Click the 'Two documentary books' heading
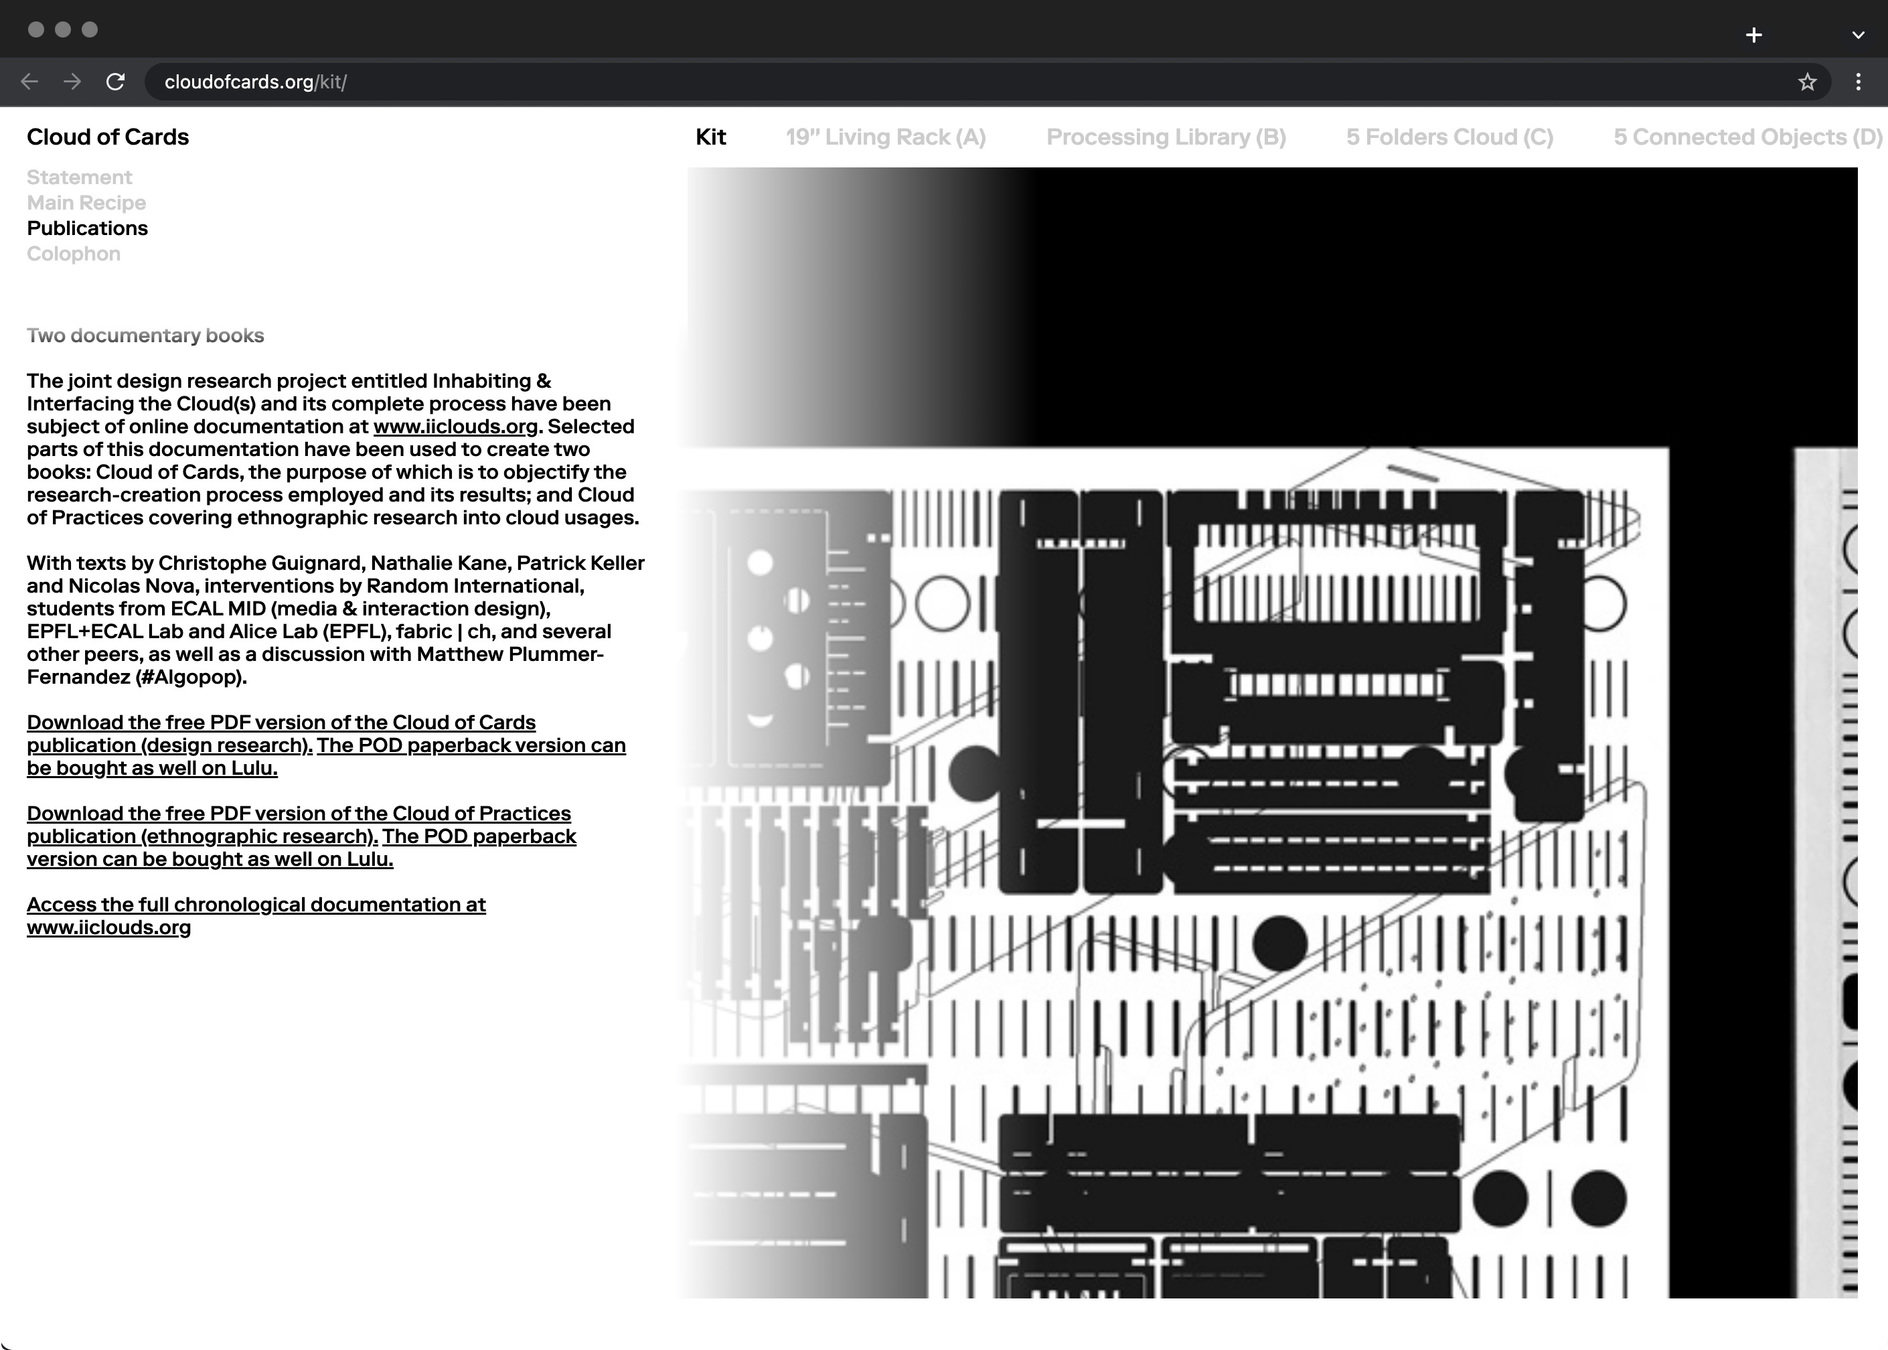1888x1350 pixels. (145, 336)
